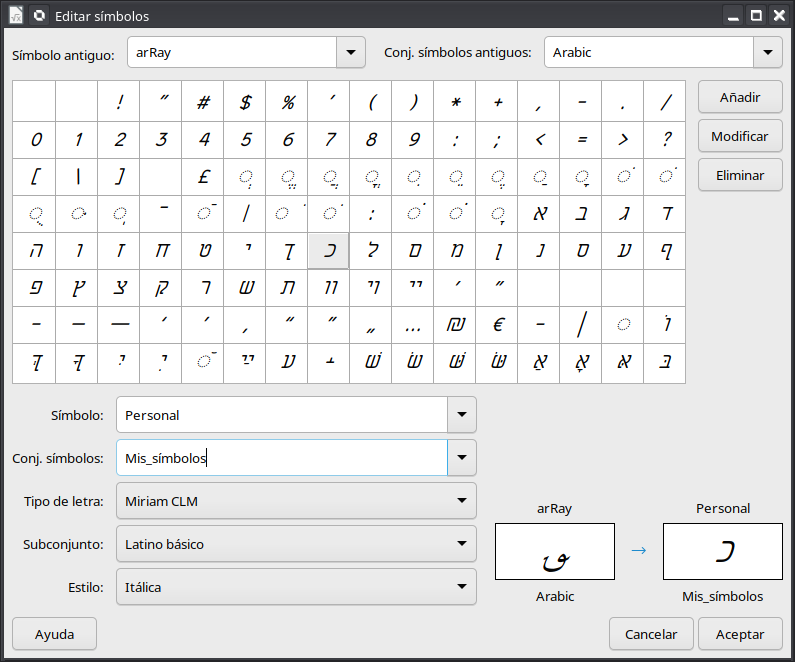
Task: Cancel the dialog with Cancelar
Action: point(651,634)
